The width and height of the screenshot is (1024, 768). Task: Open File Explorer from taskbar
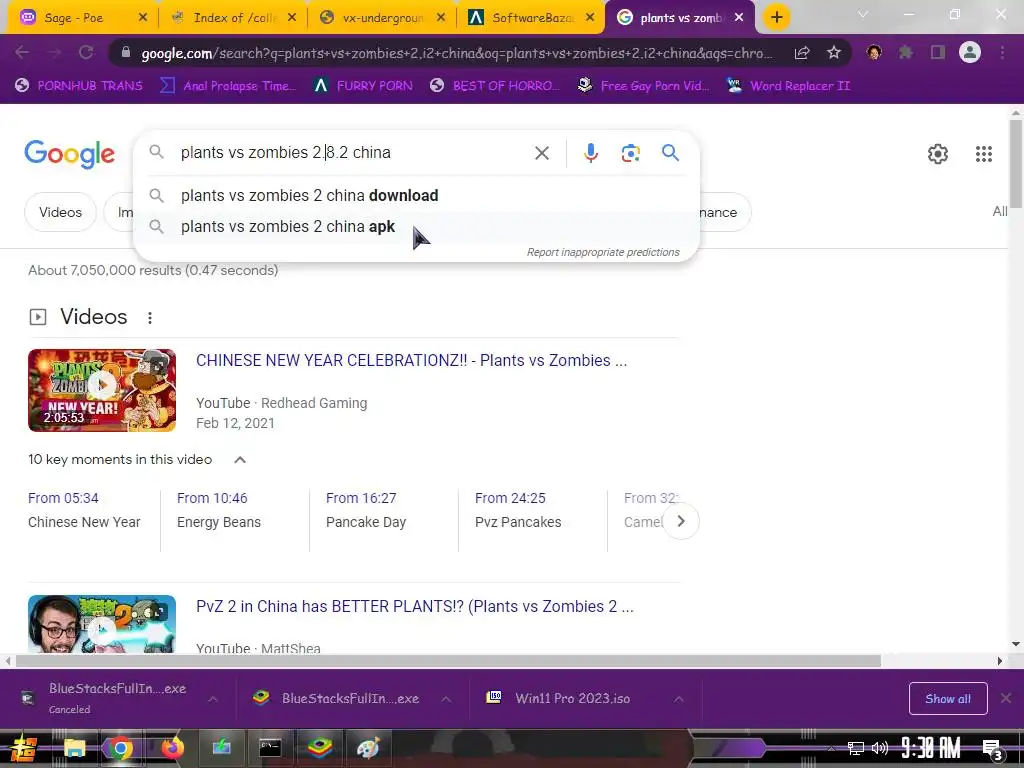click(74, 748)
